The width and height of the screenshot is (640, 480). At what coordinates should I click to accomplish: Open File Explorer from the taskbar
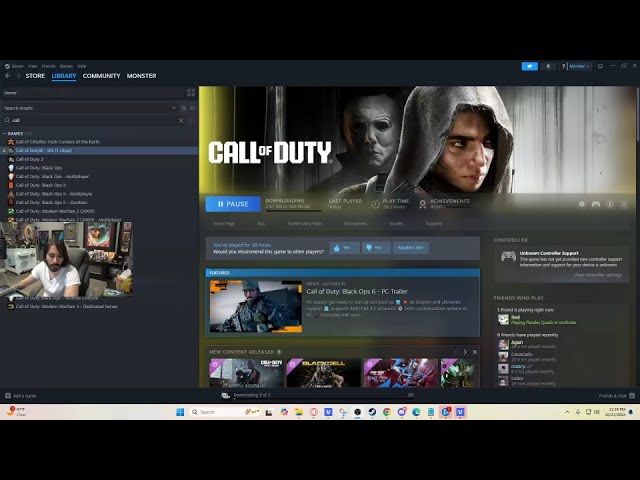[x=299, y=412]
